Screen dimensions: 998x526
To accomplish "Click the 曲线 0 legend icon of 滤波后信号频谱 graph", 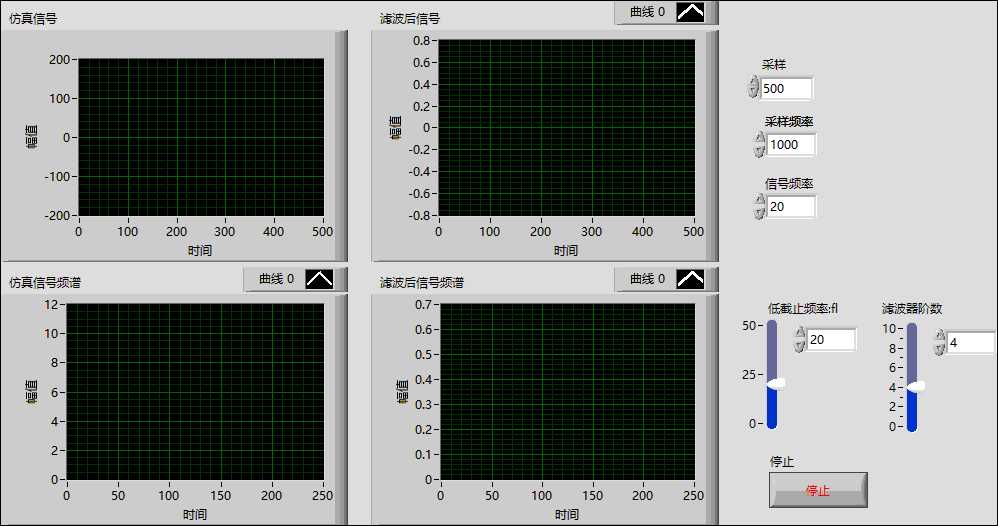I will pos(690,279).
